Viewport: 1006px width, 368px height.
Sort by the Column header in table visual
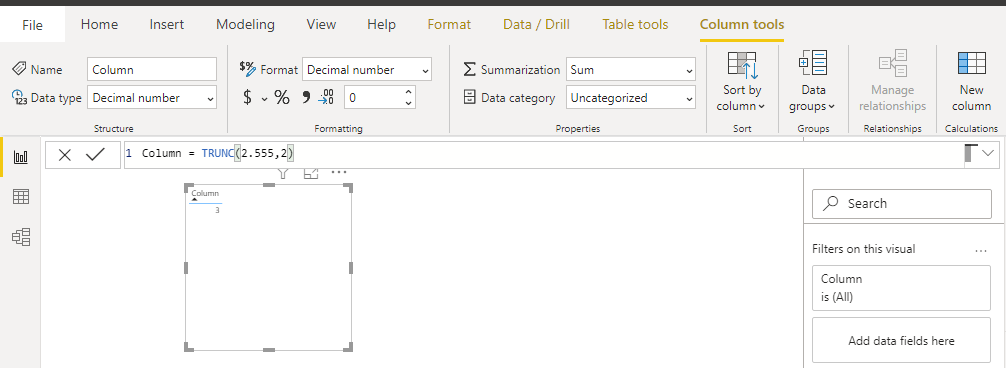[205, 193]
